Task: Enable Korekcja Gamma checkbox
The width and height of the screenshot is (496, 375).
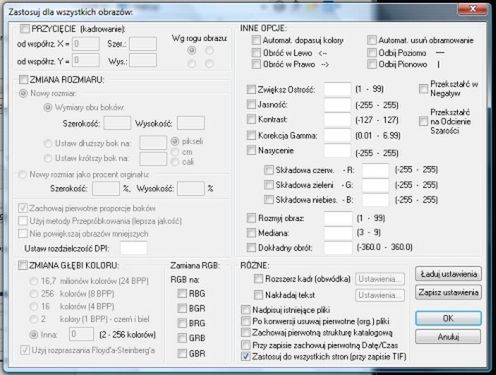Action: [x=251, y=135]
